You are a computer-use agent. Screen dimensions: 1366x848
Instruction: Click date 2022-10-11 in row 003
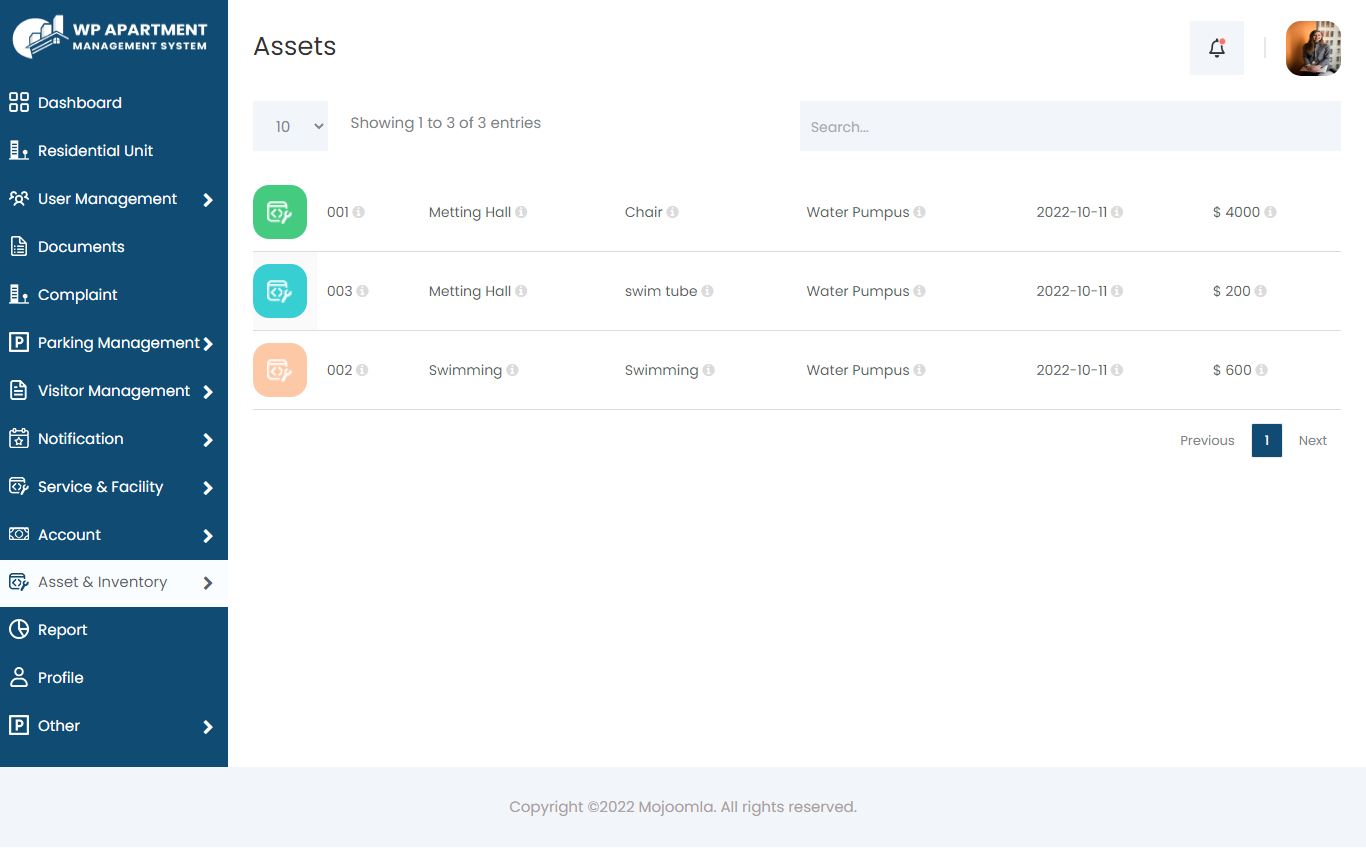(x=1071, y=291)
